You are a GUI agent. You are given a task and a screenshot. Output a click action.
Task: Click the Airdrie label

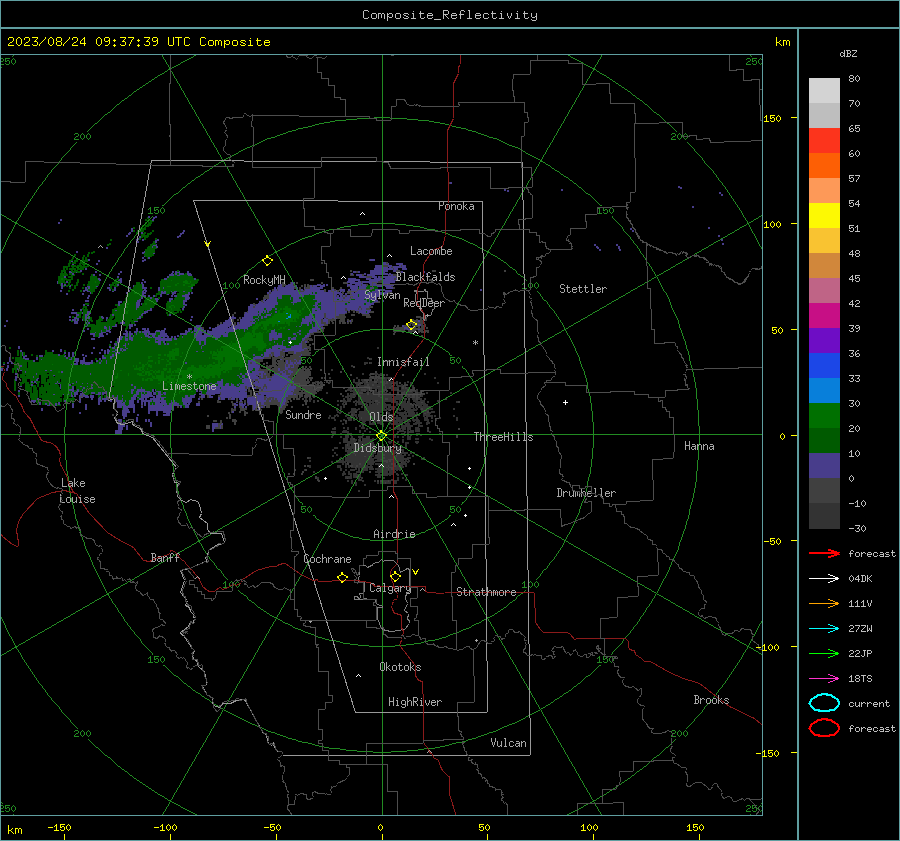394,534
